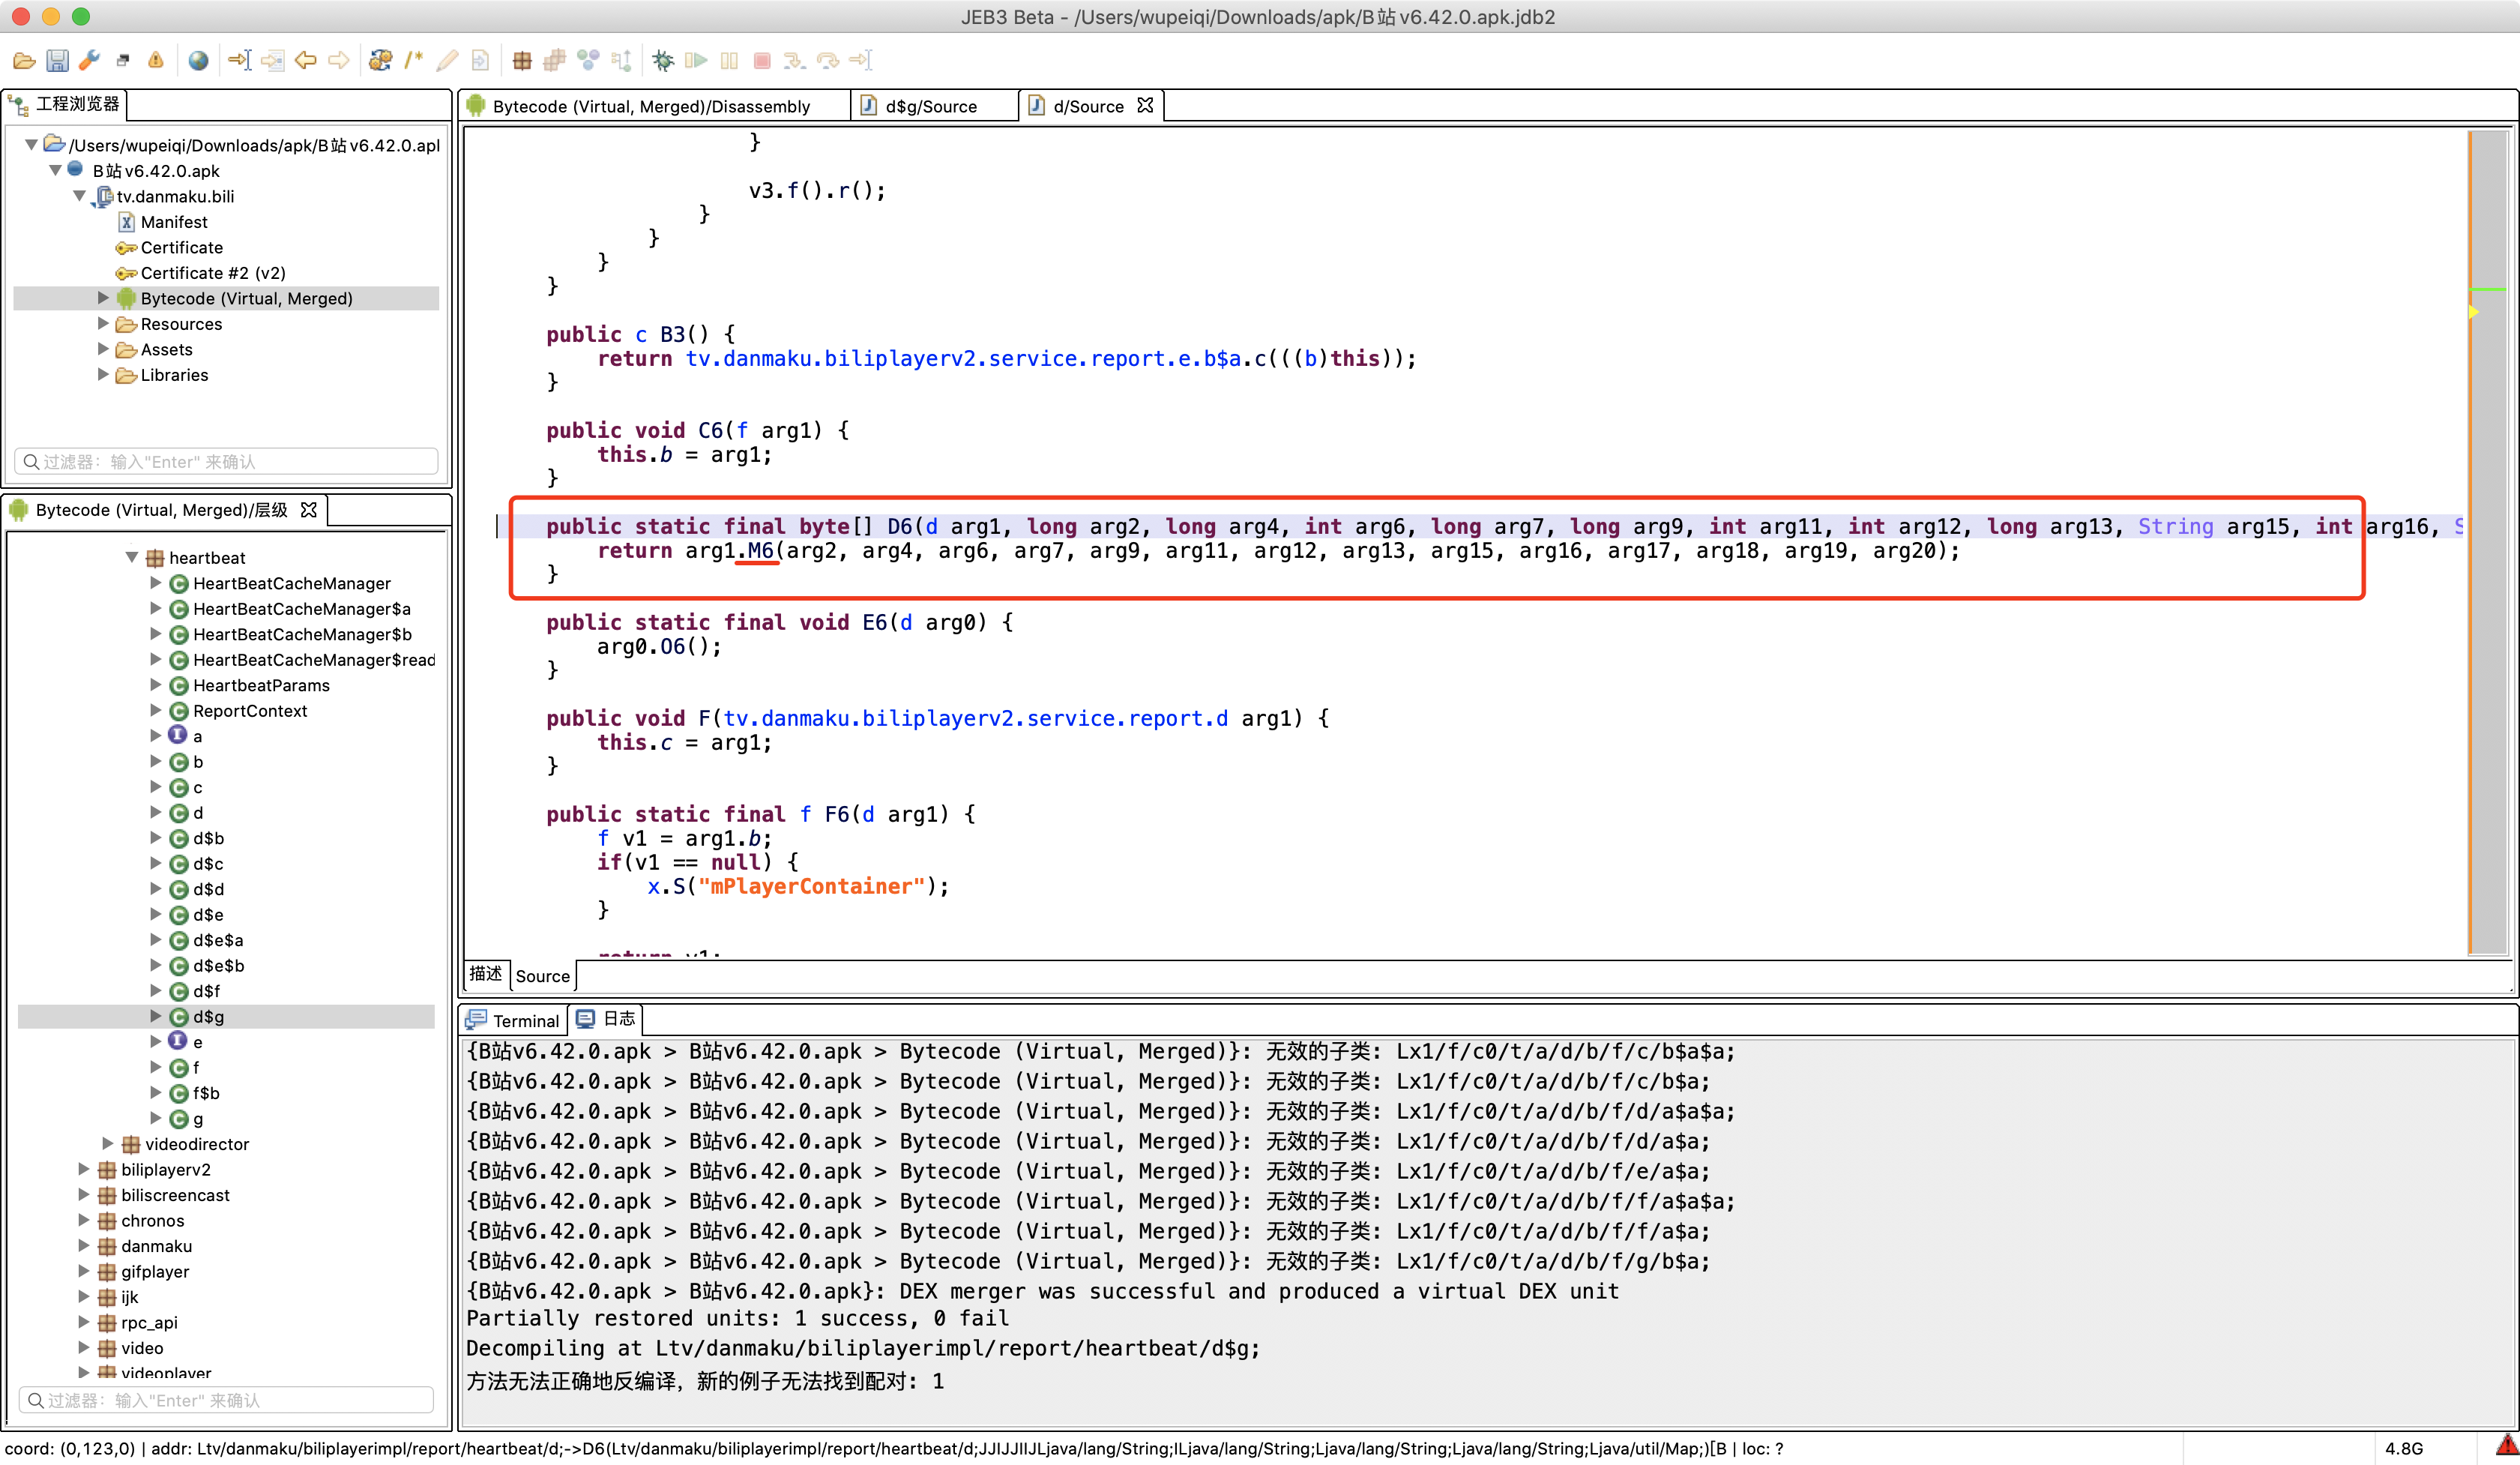Click the save project floppy icon

[x=57, y=61]
